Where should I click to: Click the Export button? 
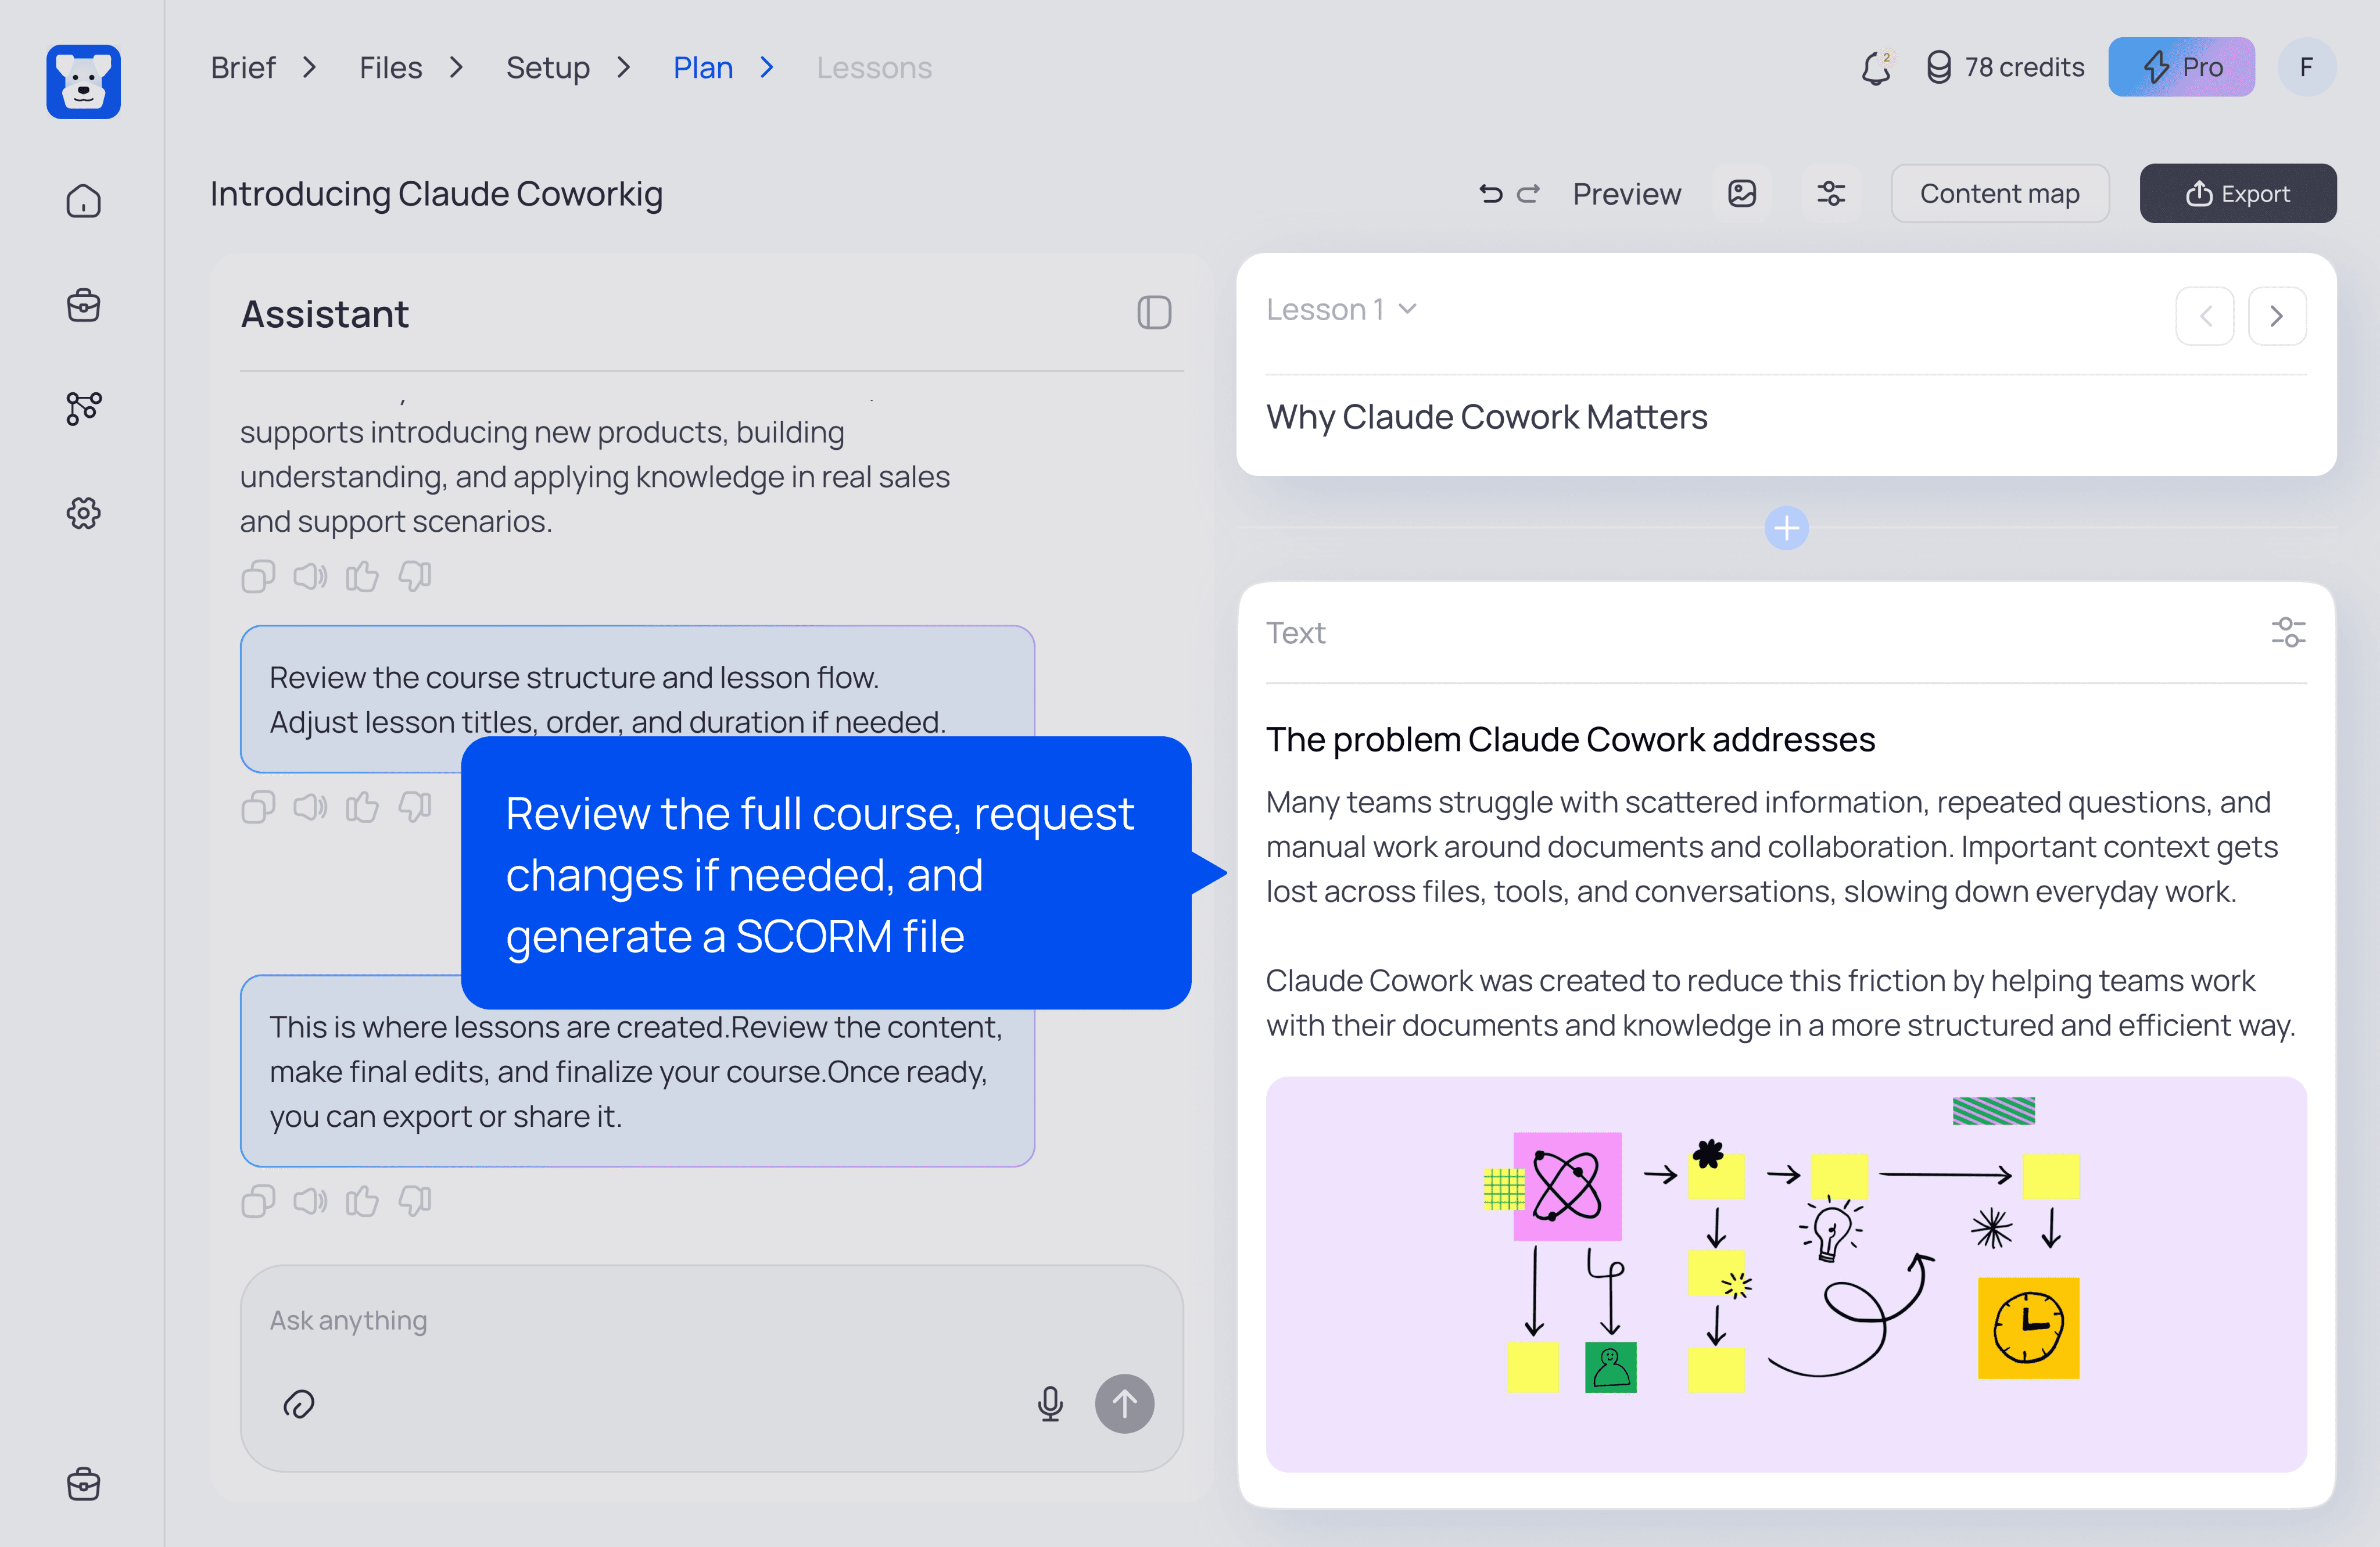[x=2237, y=194]
